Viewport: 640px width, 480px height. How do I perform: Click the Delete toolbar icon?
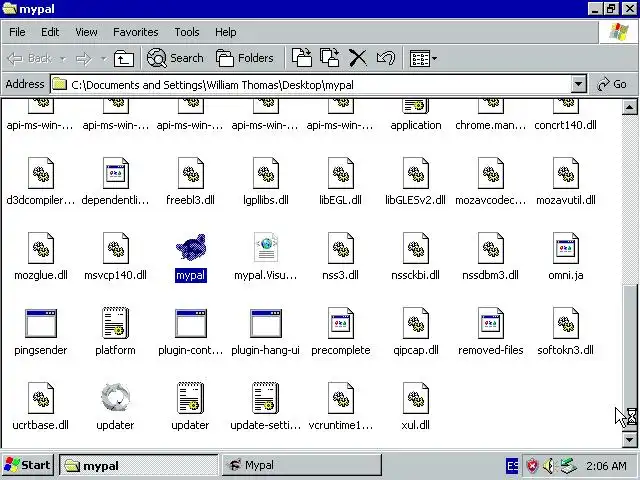point(358,58)
